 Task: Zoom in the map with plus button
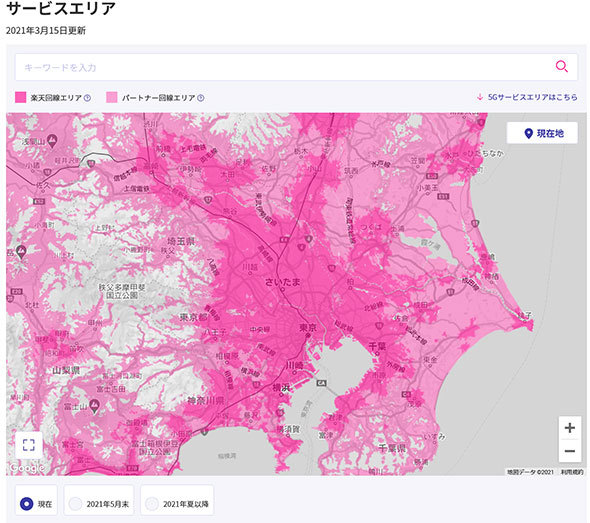pos(570,428)
